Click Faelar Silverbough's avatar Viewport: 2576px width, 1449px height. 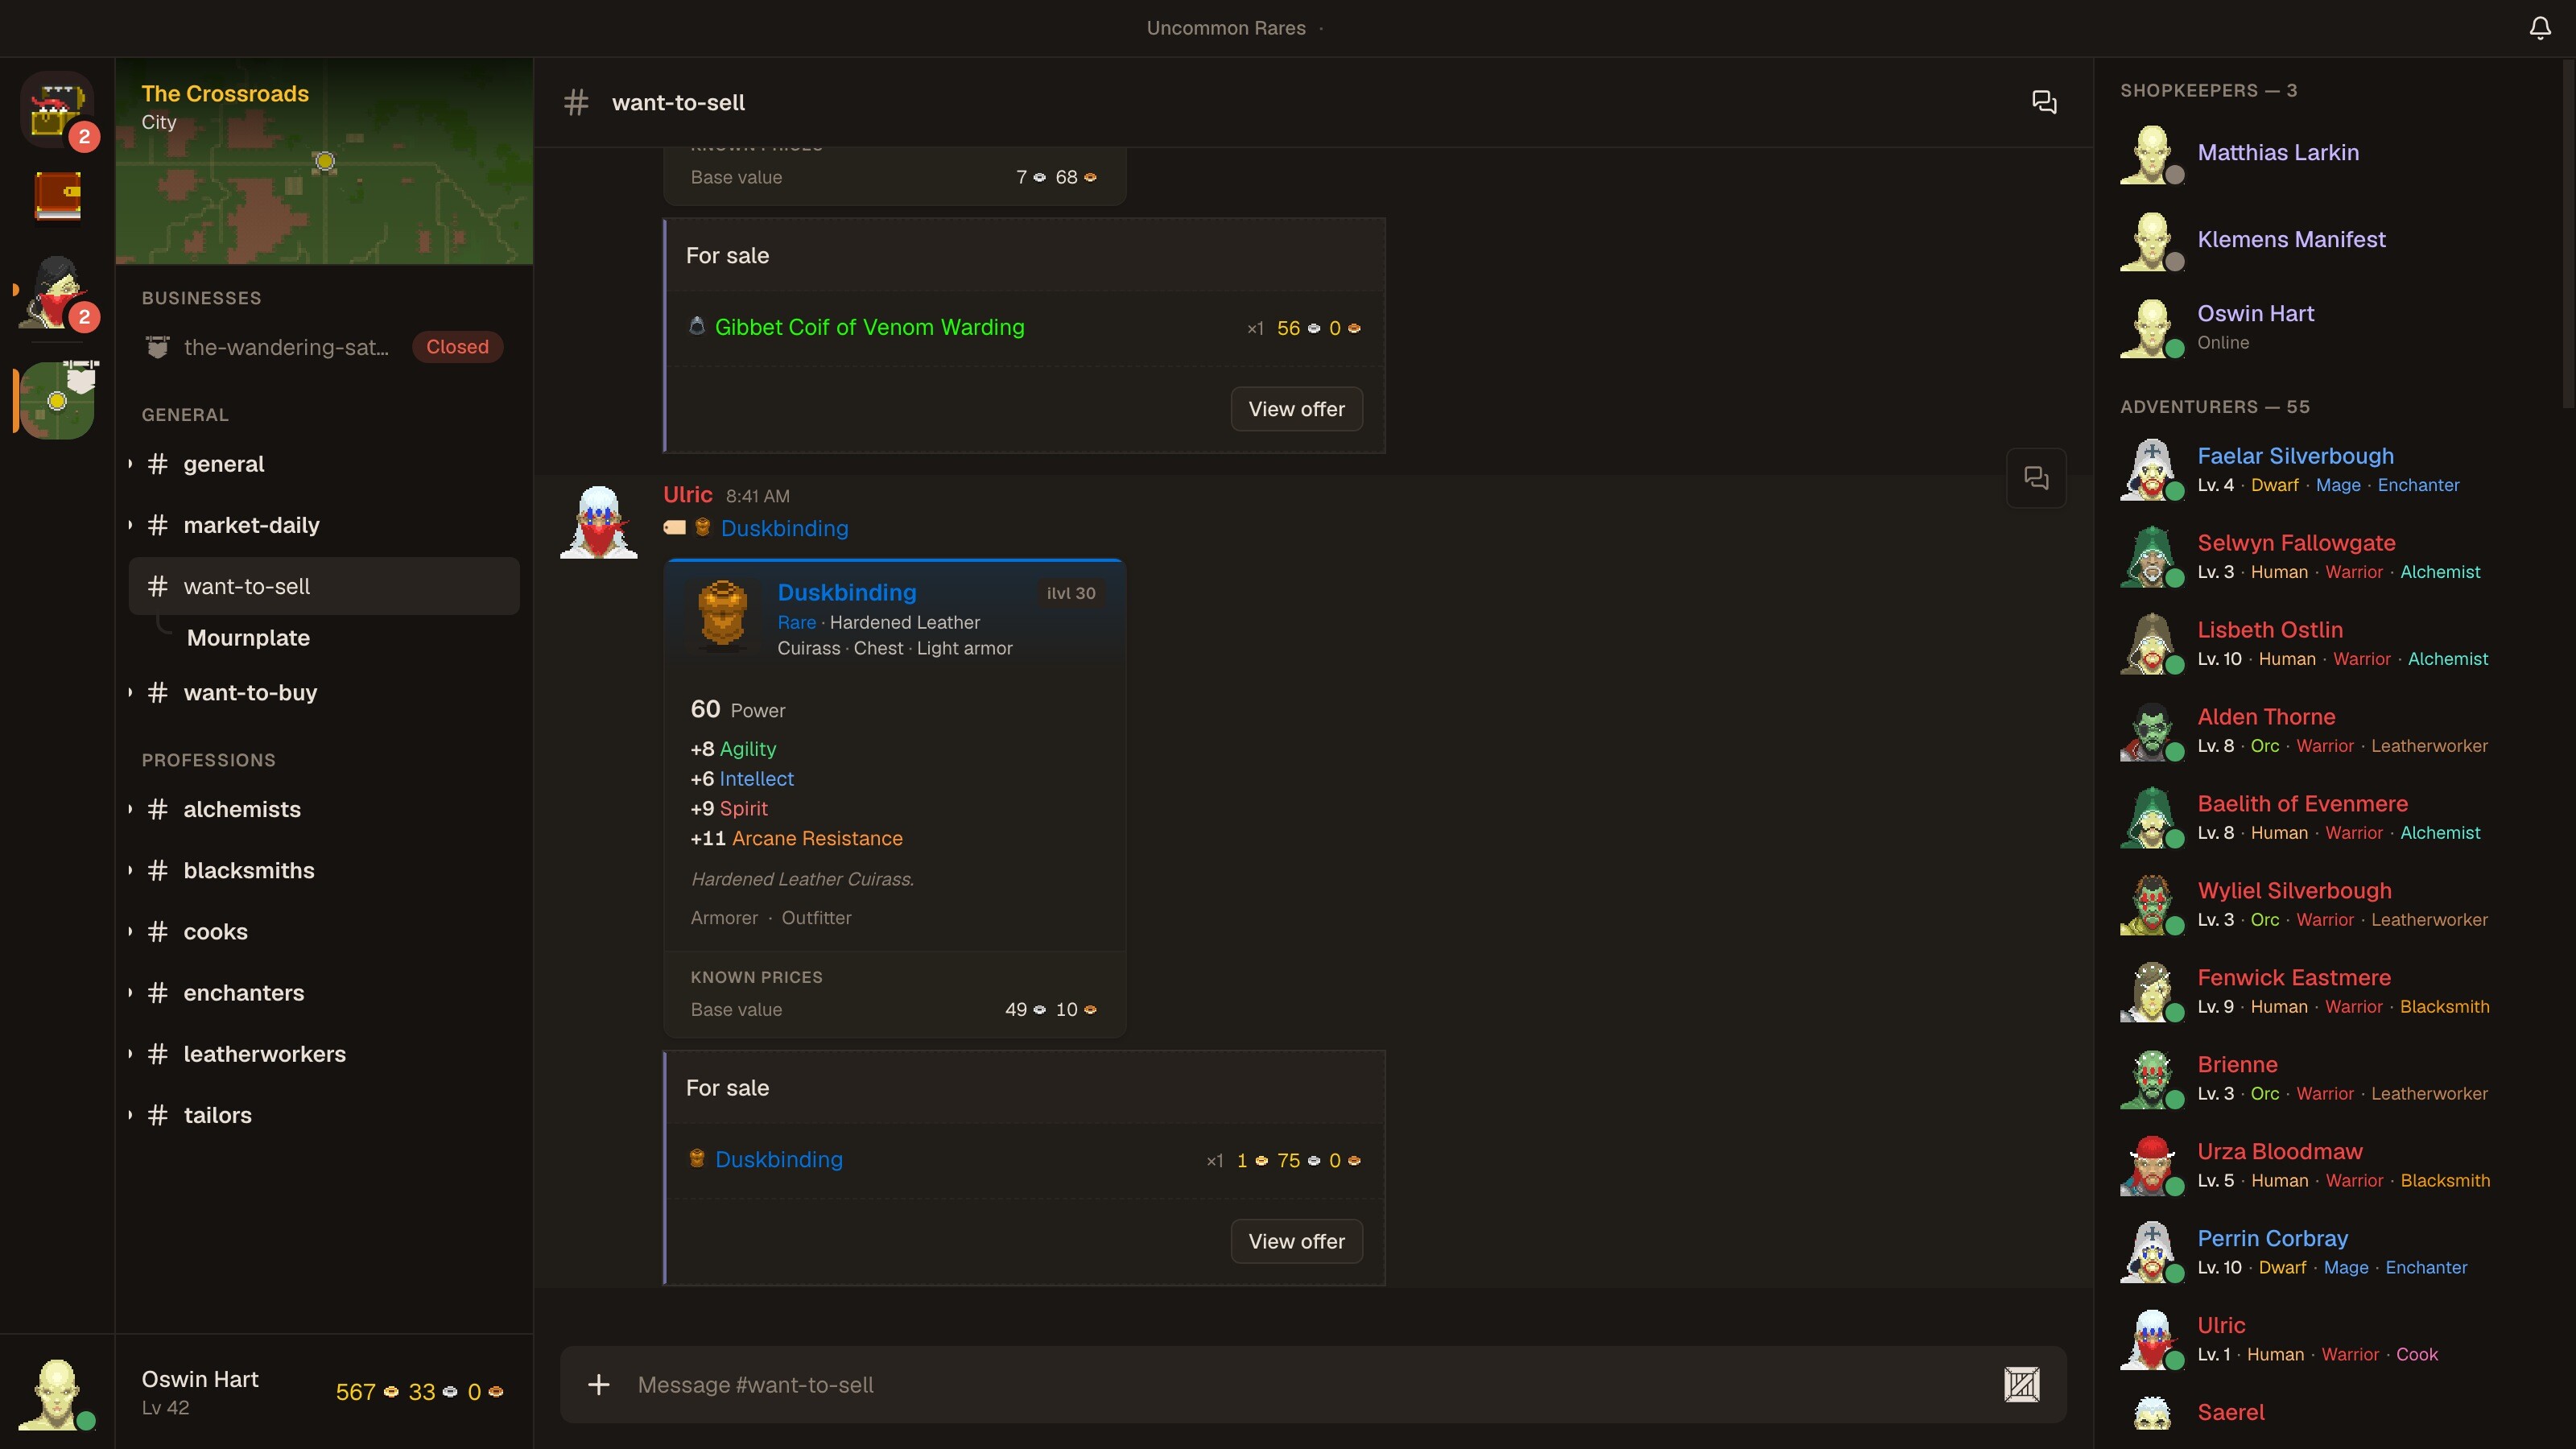coord(2151,469)
